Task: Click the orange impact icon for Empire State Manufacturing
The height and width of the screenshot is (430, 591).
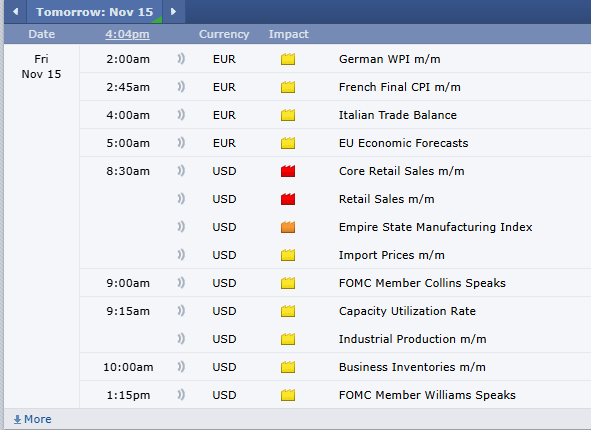Action: (288, 227)
